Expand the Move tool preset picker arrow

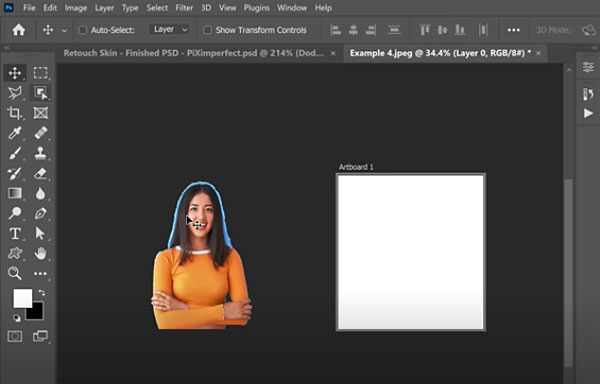[64, 30]
